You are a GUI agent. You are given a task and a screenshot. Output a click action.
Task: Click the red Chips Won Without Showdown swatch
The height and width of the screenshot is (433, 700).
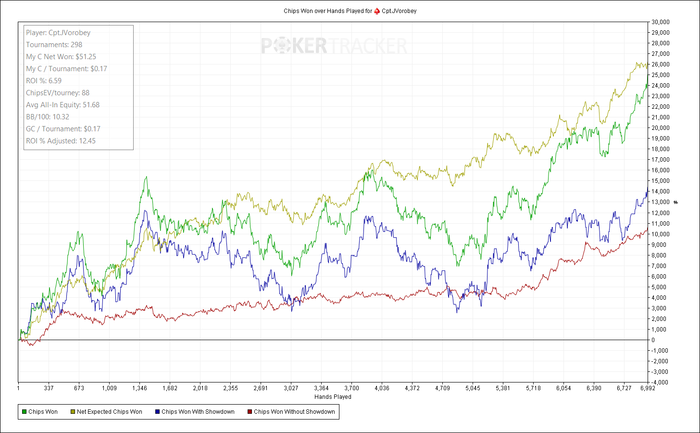click(250, 412)
